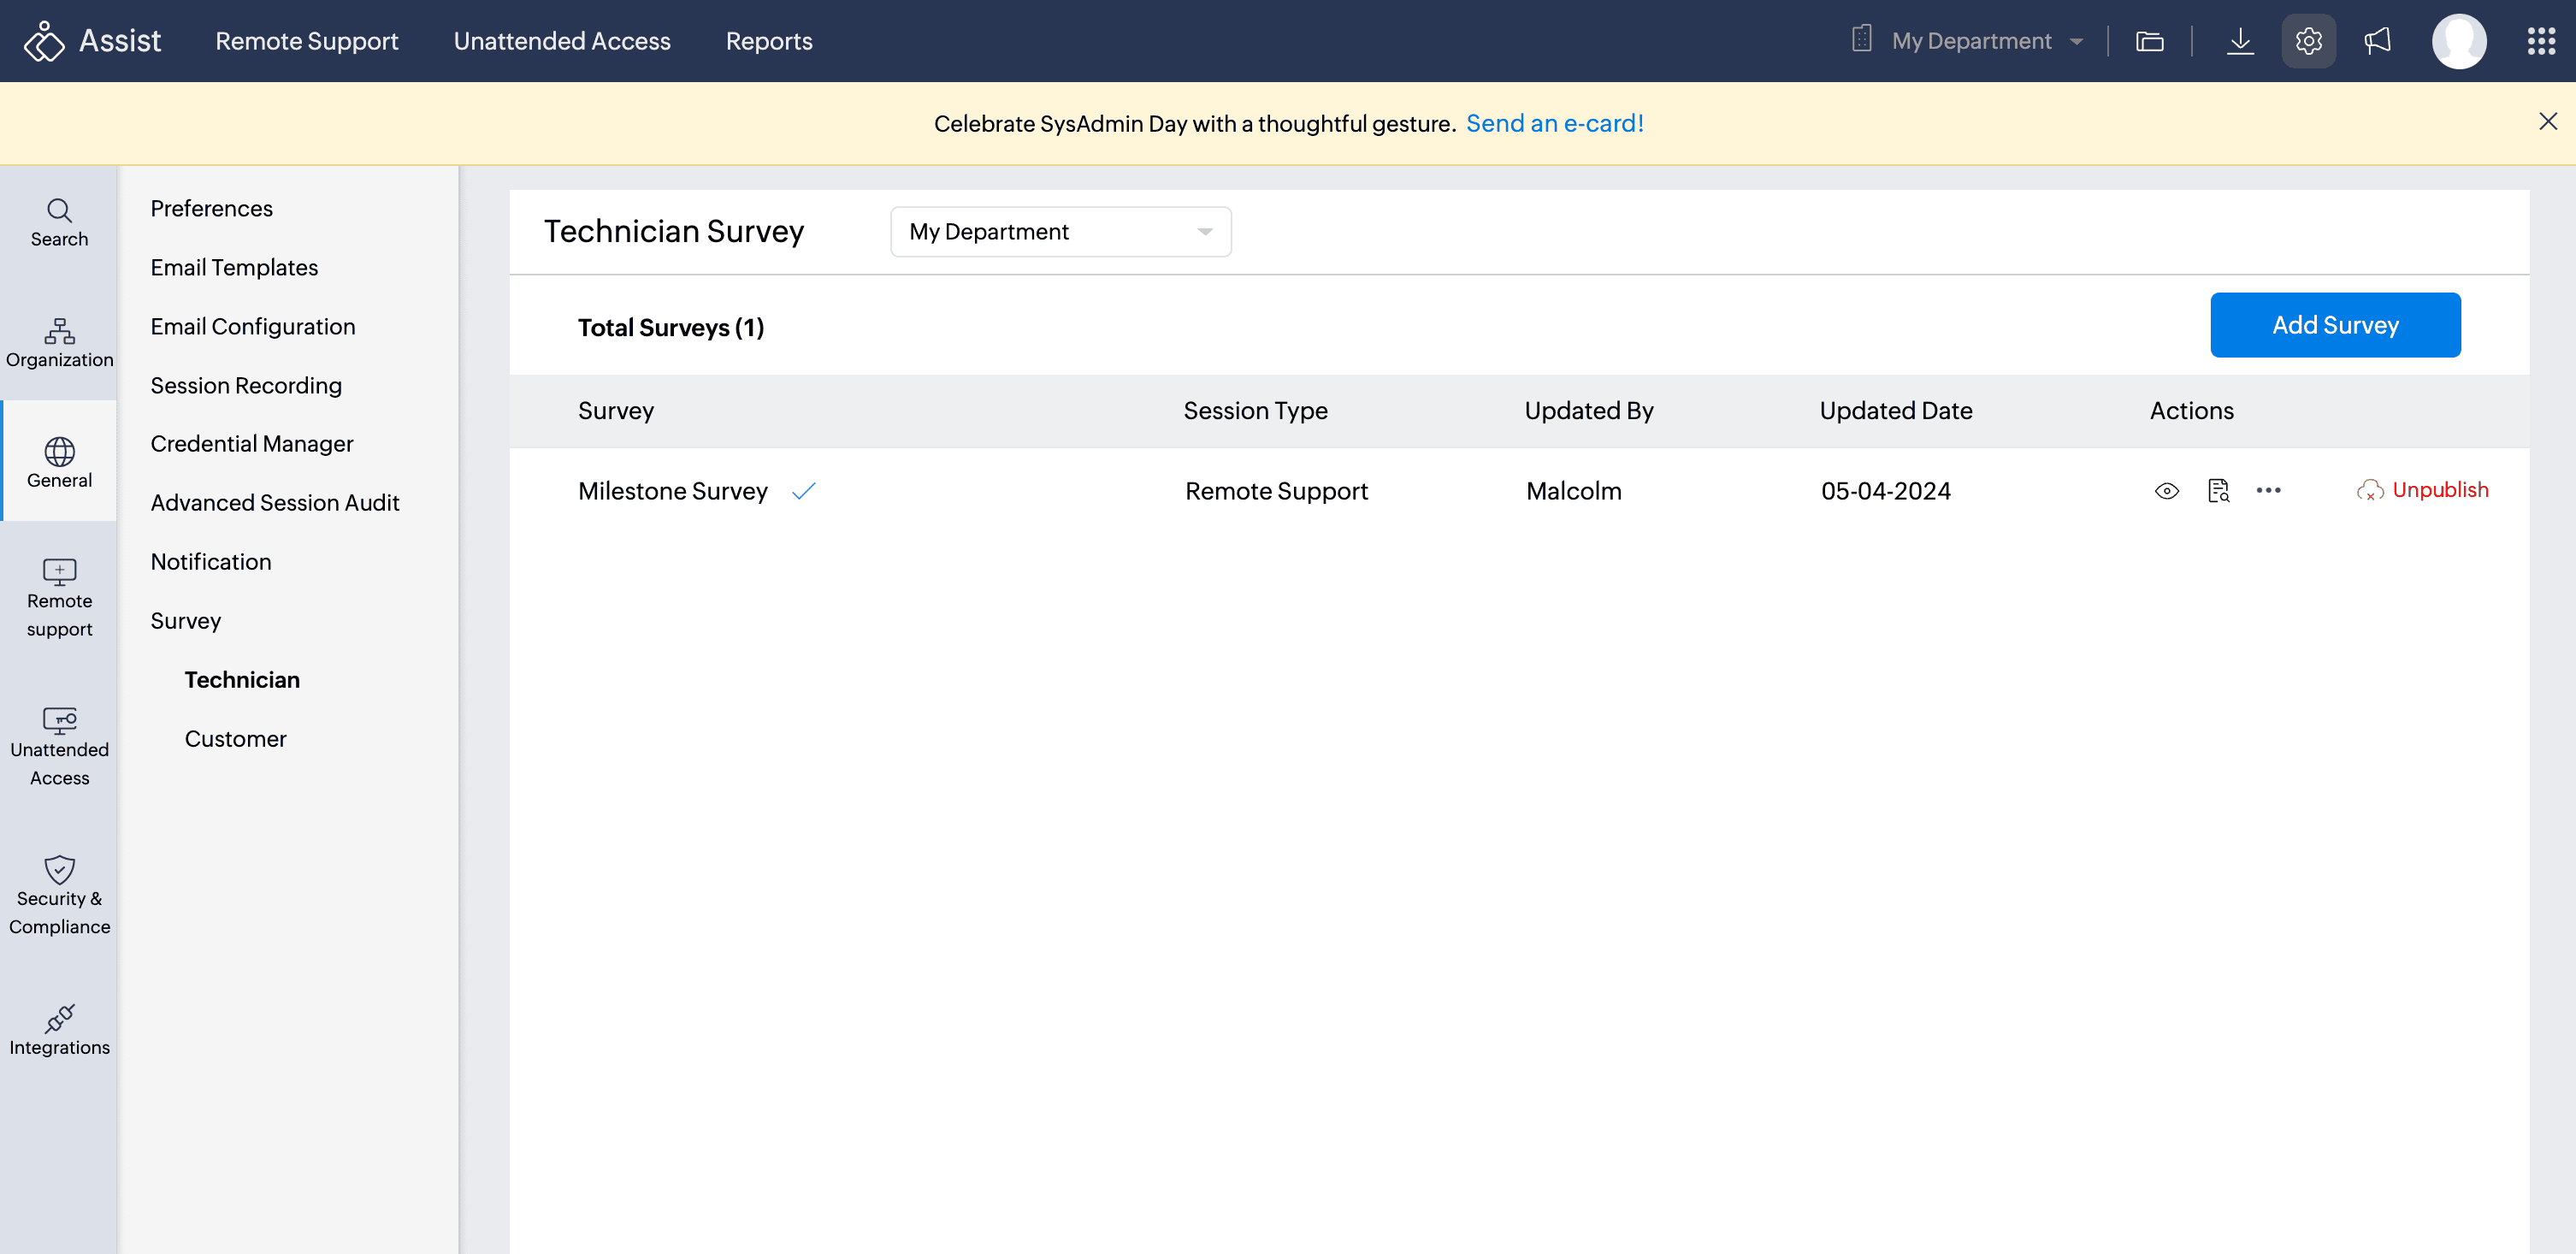Screen dimensions: 2576x1254
Task: Open the announcements megaphone icon
Action: coord(2377,41)
